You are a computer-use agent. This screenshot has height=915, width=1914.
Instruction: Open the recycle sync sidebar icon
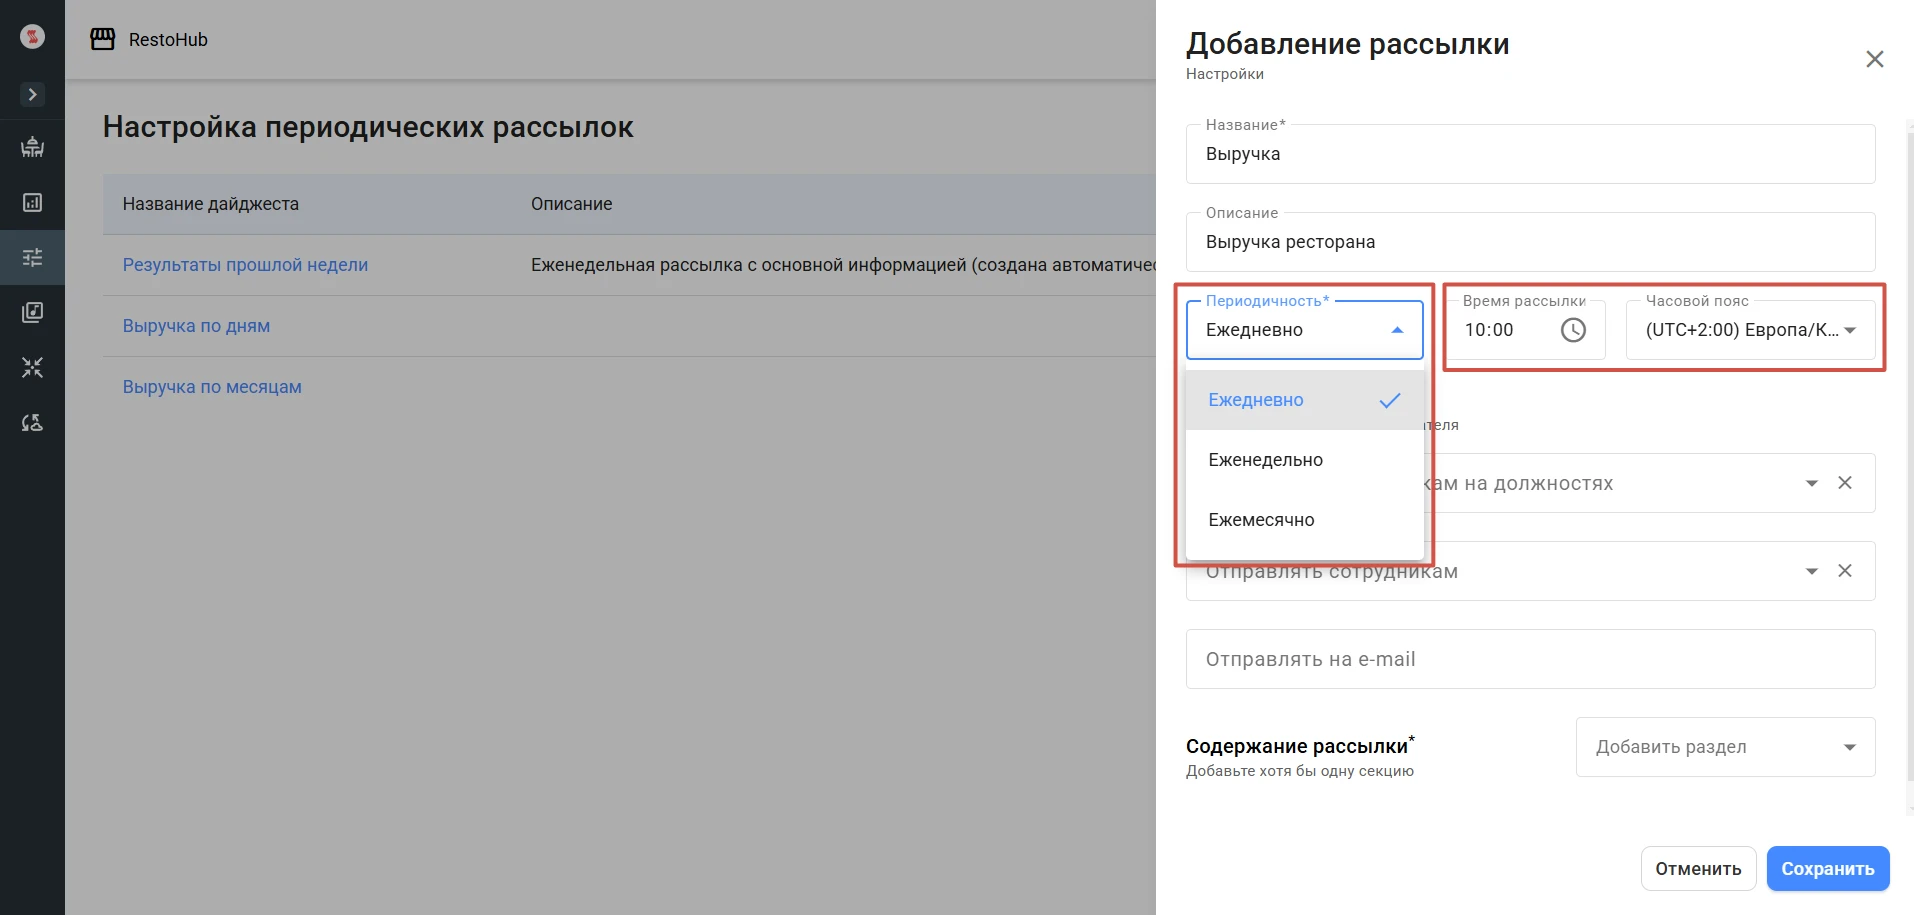click(32, 423)
